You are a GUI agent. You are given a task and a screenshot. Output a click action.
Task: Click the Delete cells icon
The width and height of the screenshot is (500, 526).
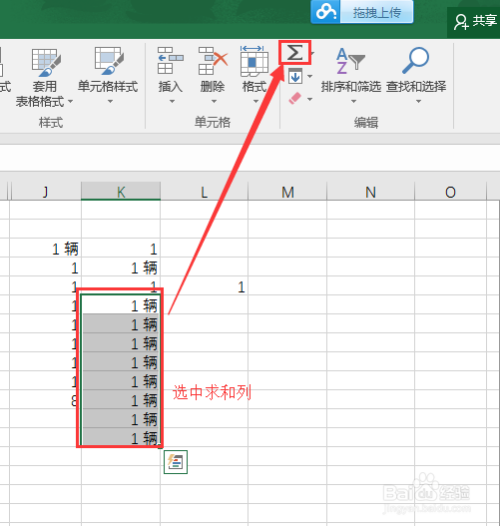tap(213, 61)
